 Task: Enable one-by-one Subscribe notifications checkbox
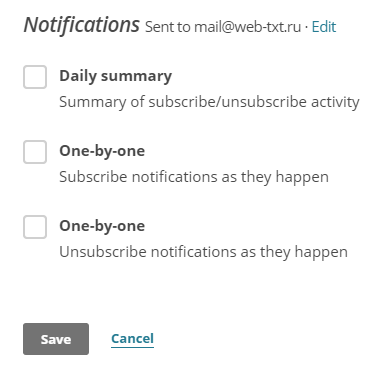(35, 152)
